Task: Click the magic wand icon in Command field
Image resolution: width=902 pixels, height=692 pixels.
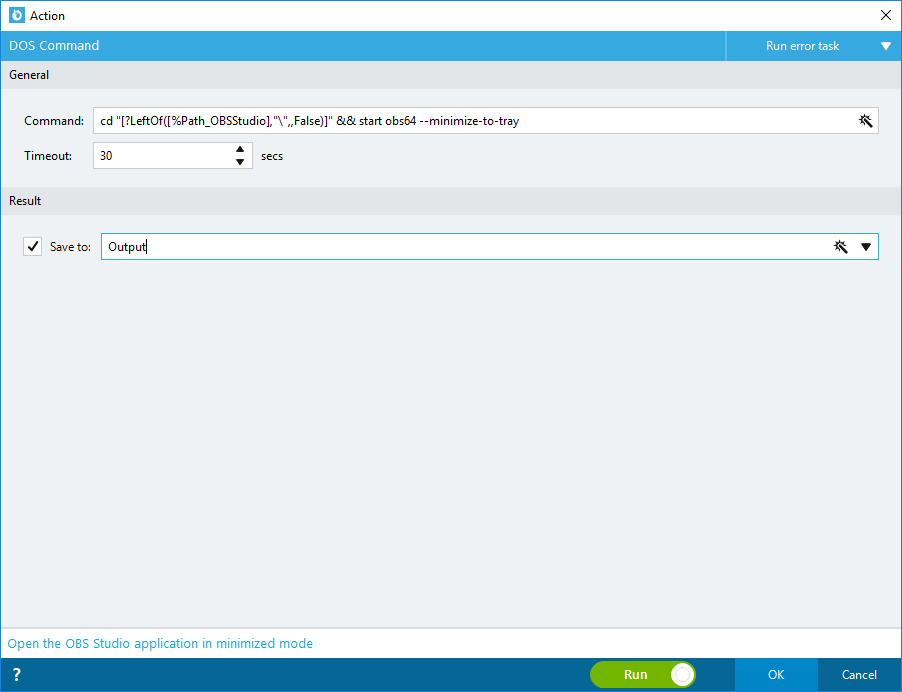Action: [x=865, y=121]
